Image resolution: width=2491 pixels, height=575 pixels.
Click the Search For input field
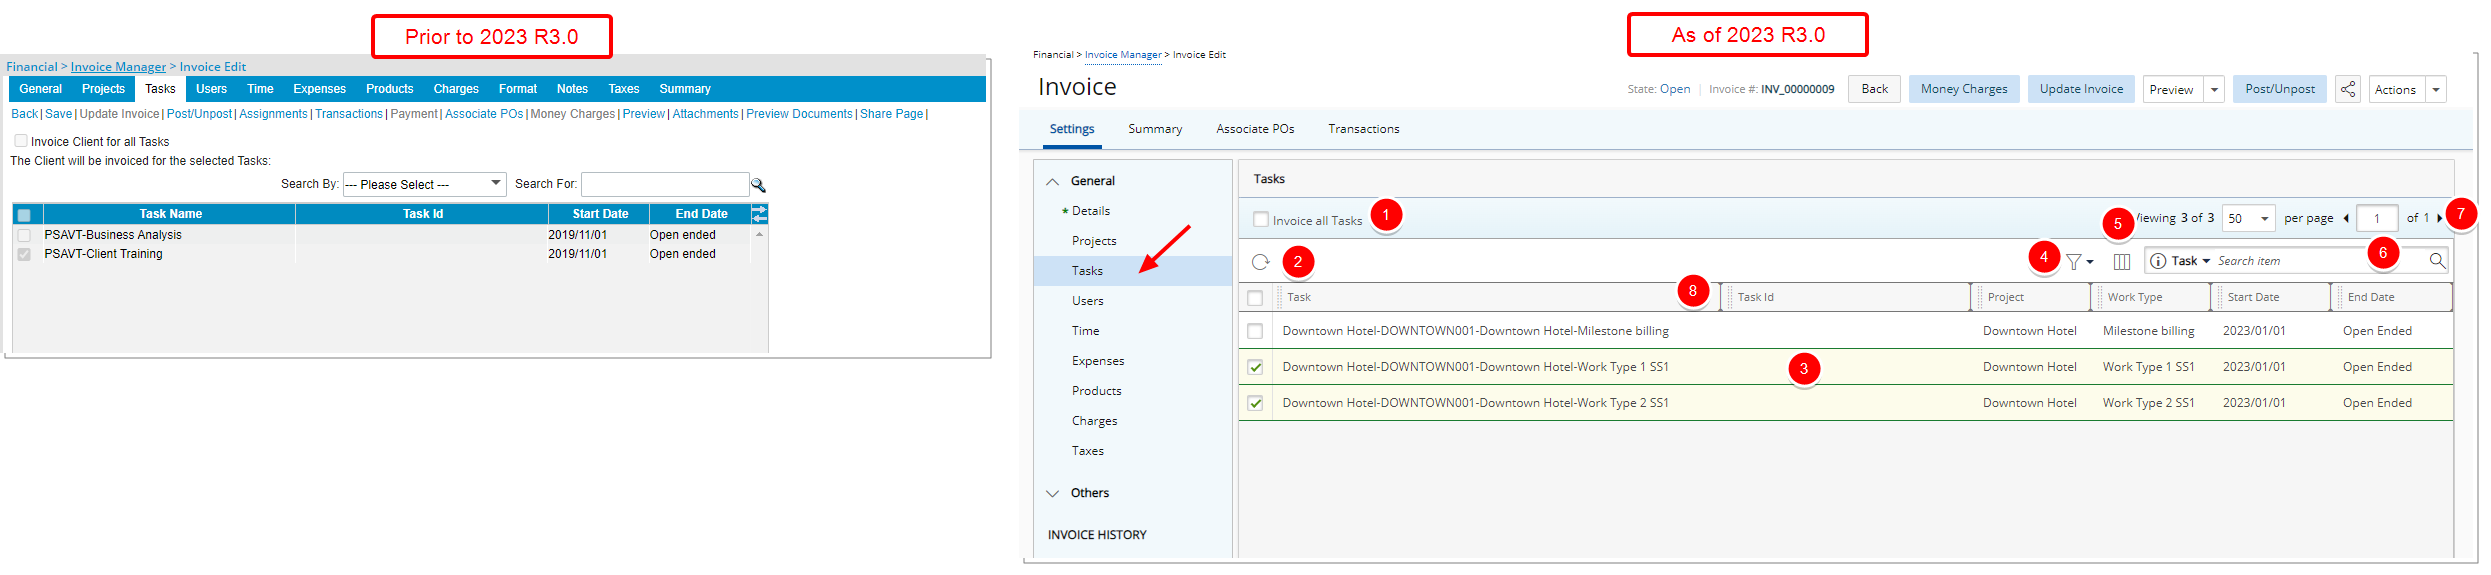(665, 184)
